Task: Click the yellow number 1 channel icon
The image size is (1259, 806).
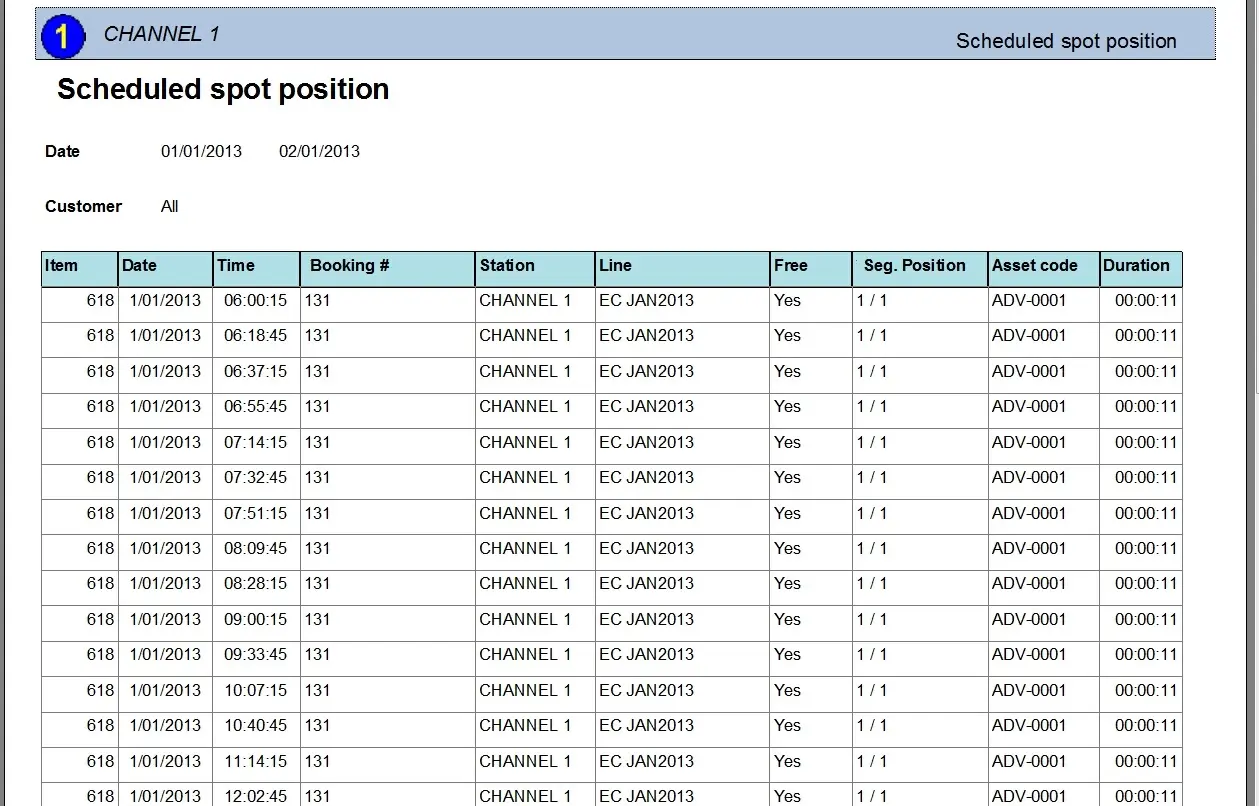Action: 63,37
